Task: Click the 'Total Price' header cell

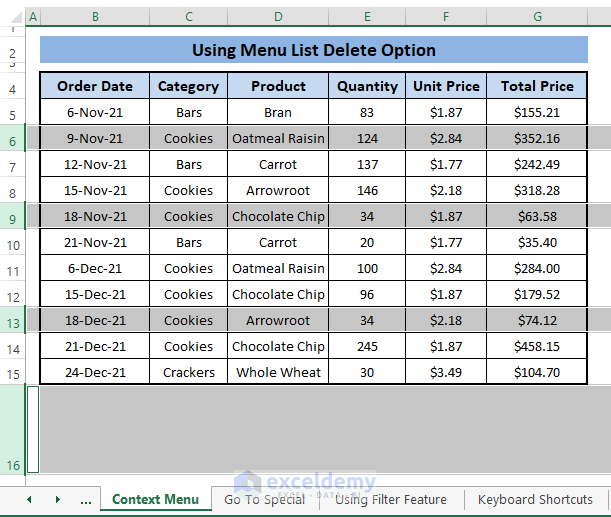Action: (x=537, y=86)
